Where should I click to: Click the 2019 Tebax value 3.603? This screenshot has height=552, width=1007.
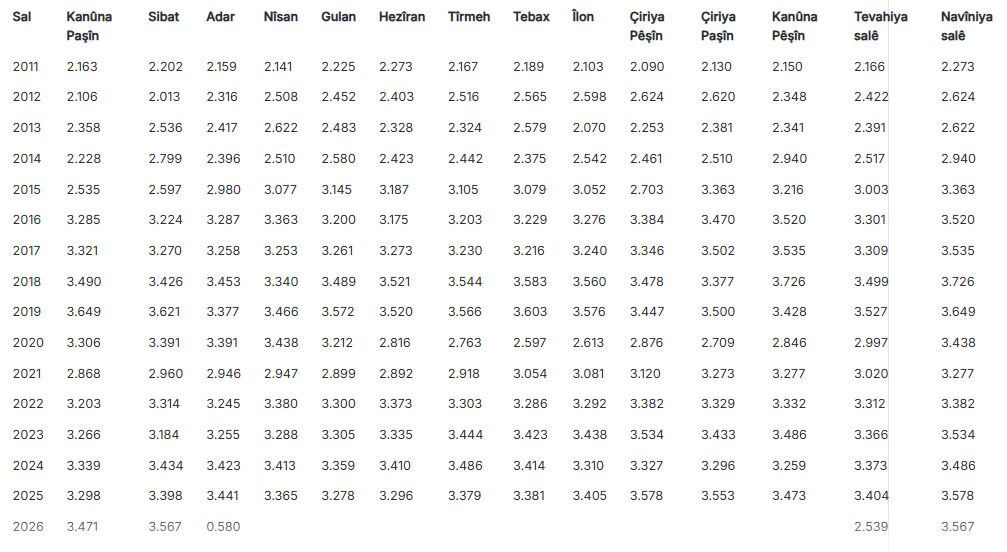[x=530, y=312]
